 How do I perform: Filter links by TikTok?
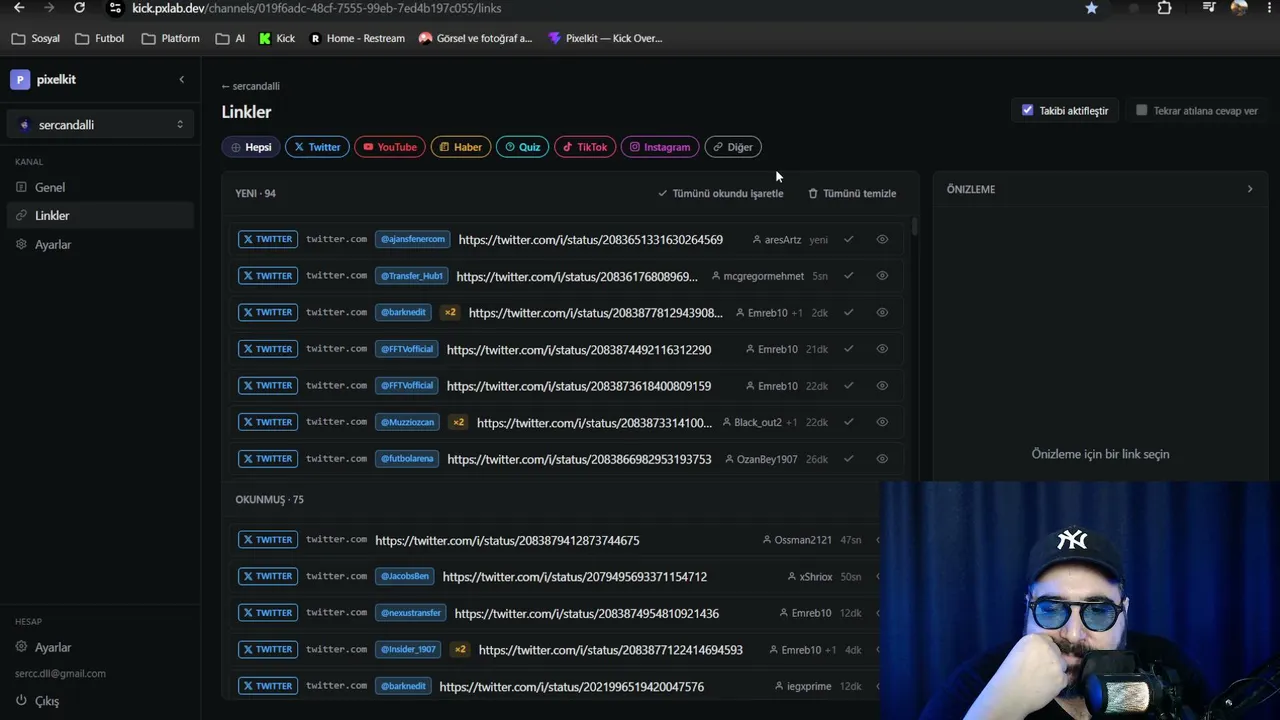(585, 147)
